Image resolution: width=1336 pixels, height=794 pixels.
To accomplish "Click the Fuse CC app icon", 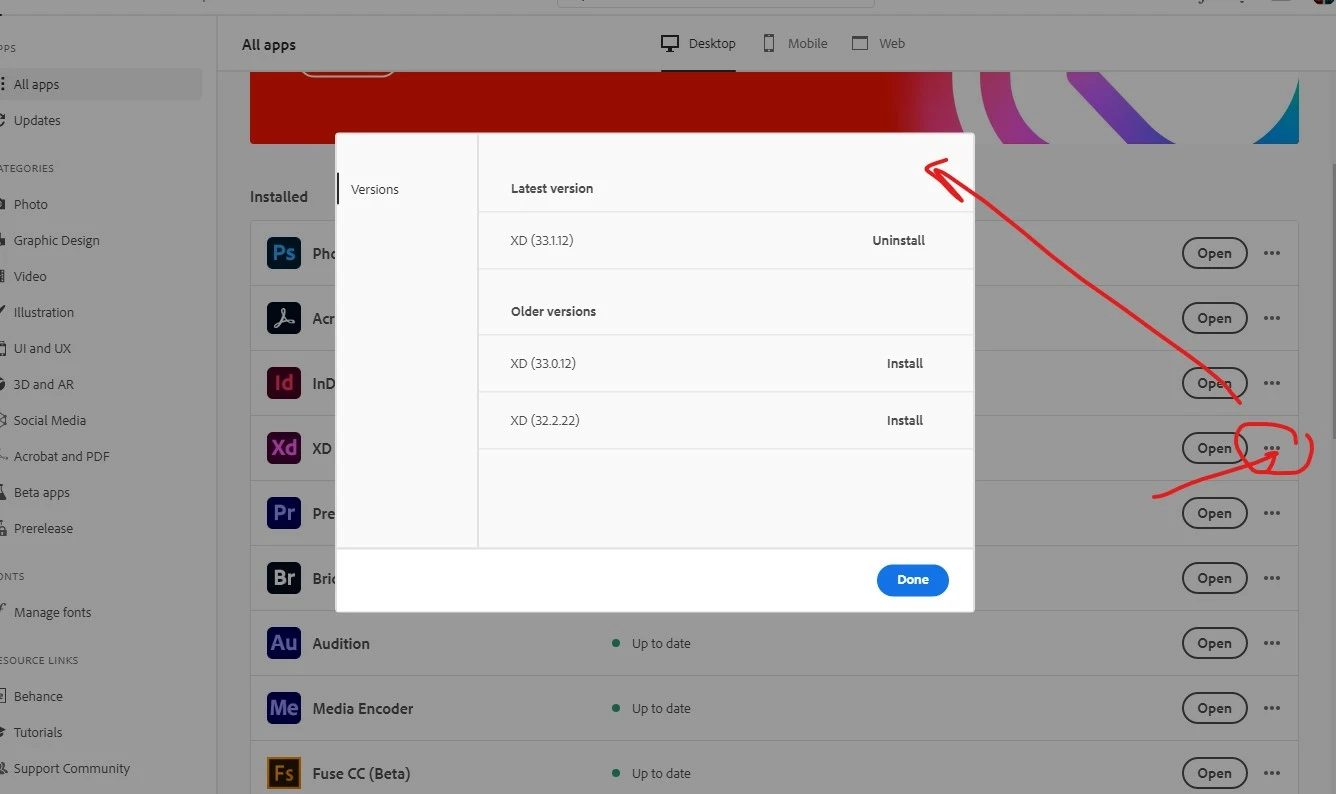I will point(284,773).
